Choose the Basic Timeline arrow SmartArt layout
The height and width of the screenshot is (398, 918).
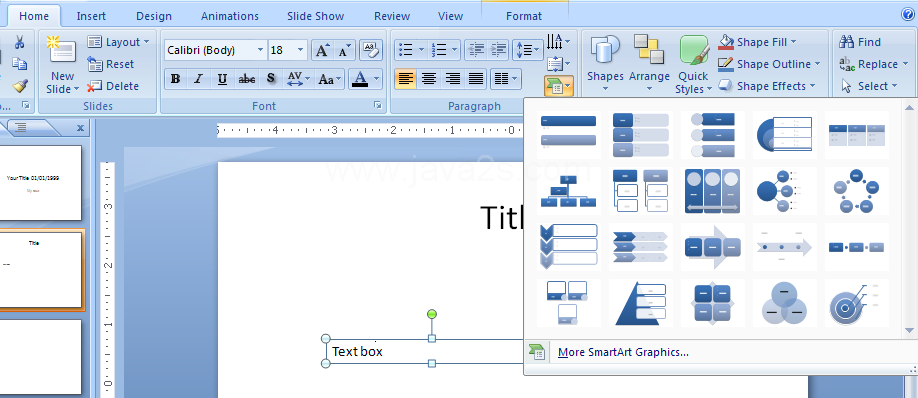(x=784, y=247)
